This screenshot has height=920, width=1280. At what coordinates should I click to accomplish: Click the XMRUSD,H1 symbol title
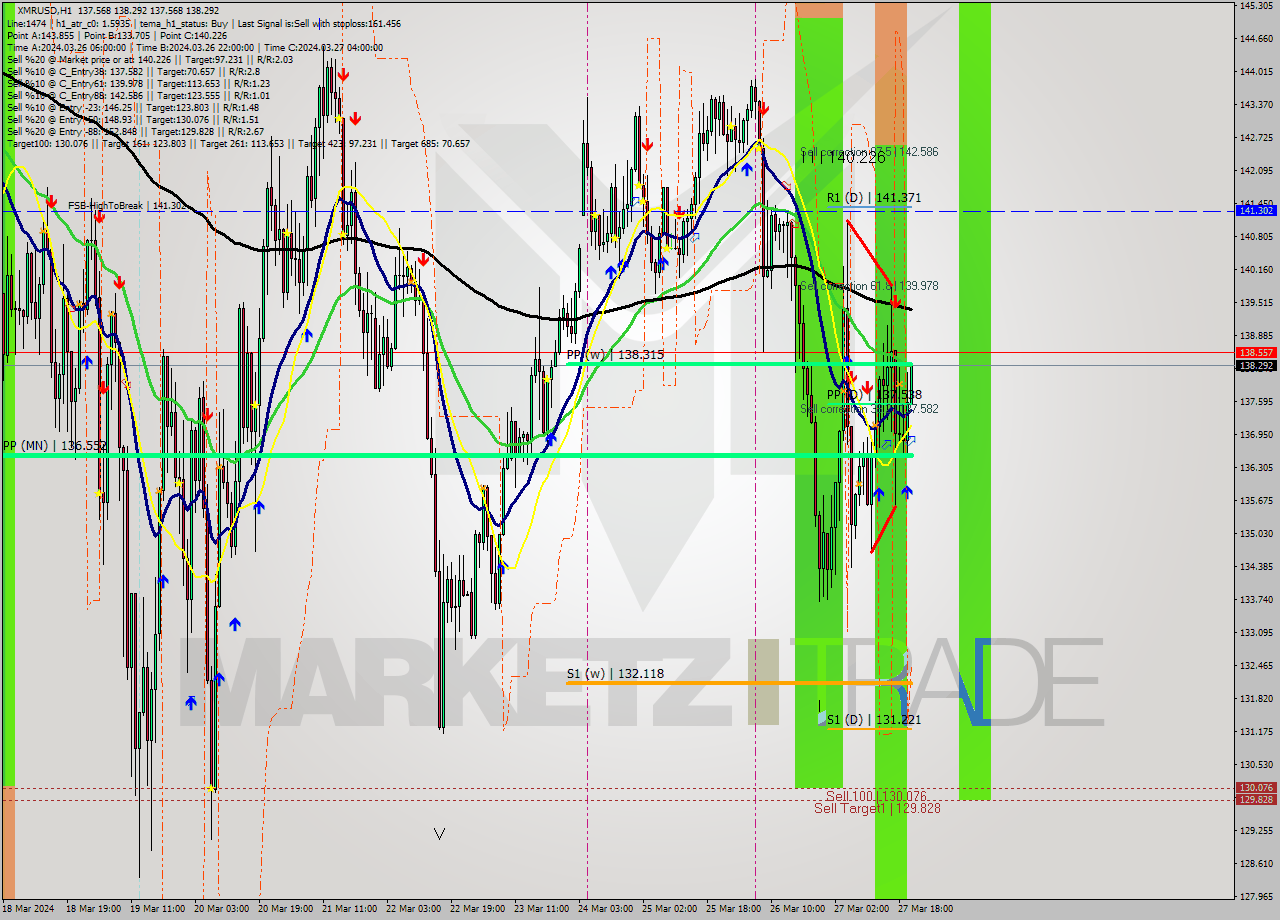tap(45, 10)
